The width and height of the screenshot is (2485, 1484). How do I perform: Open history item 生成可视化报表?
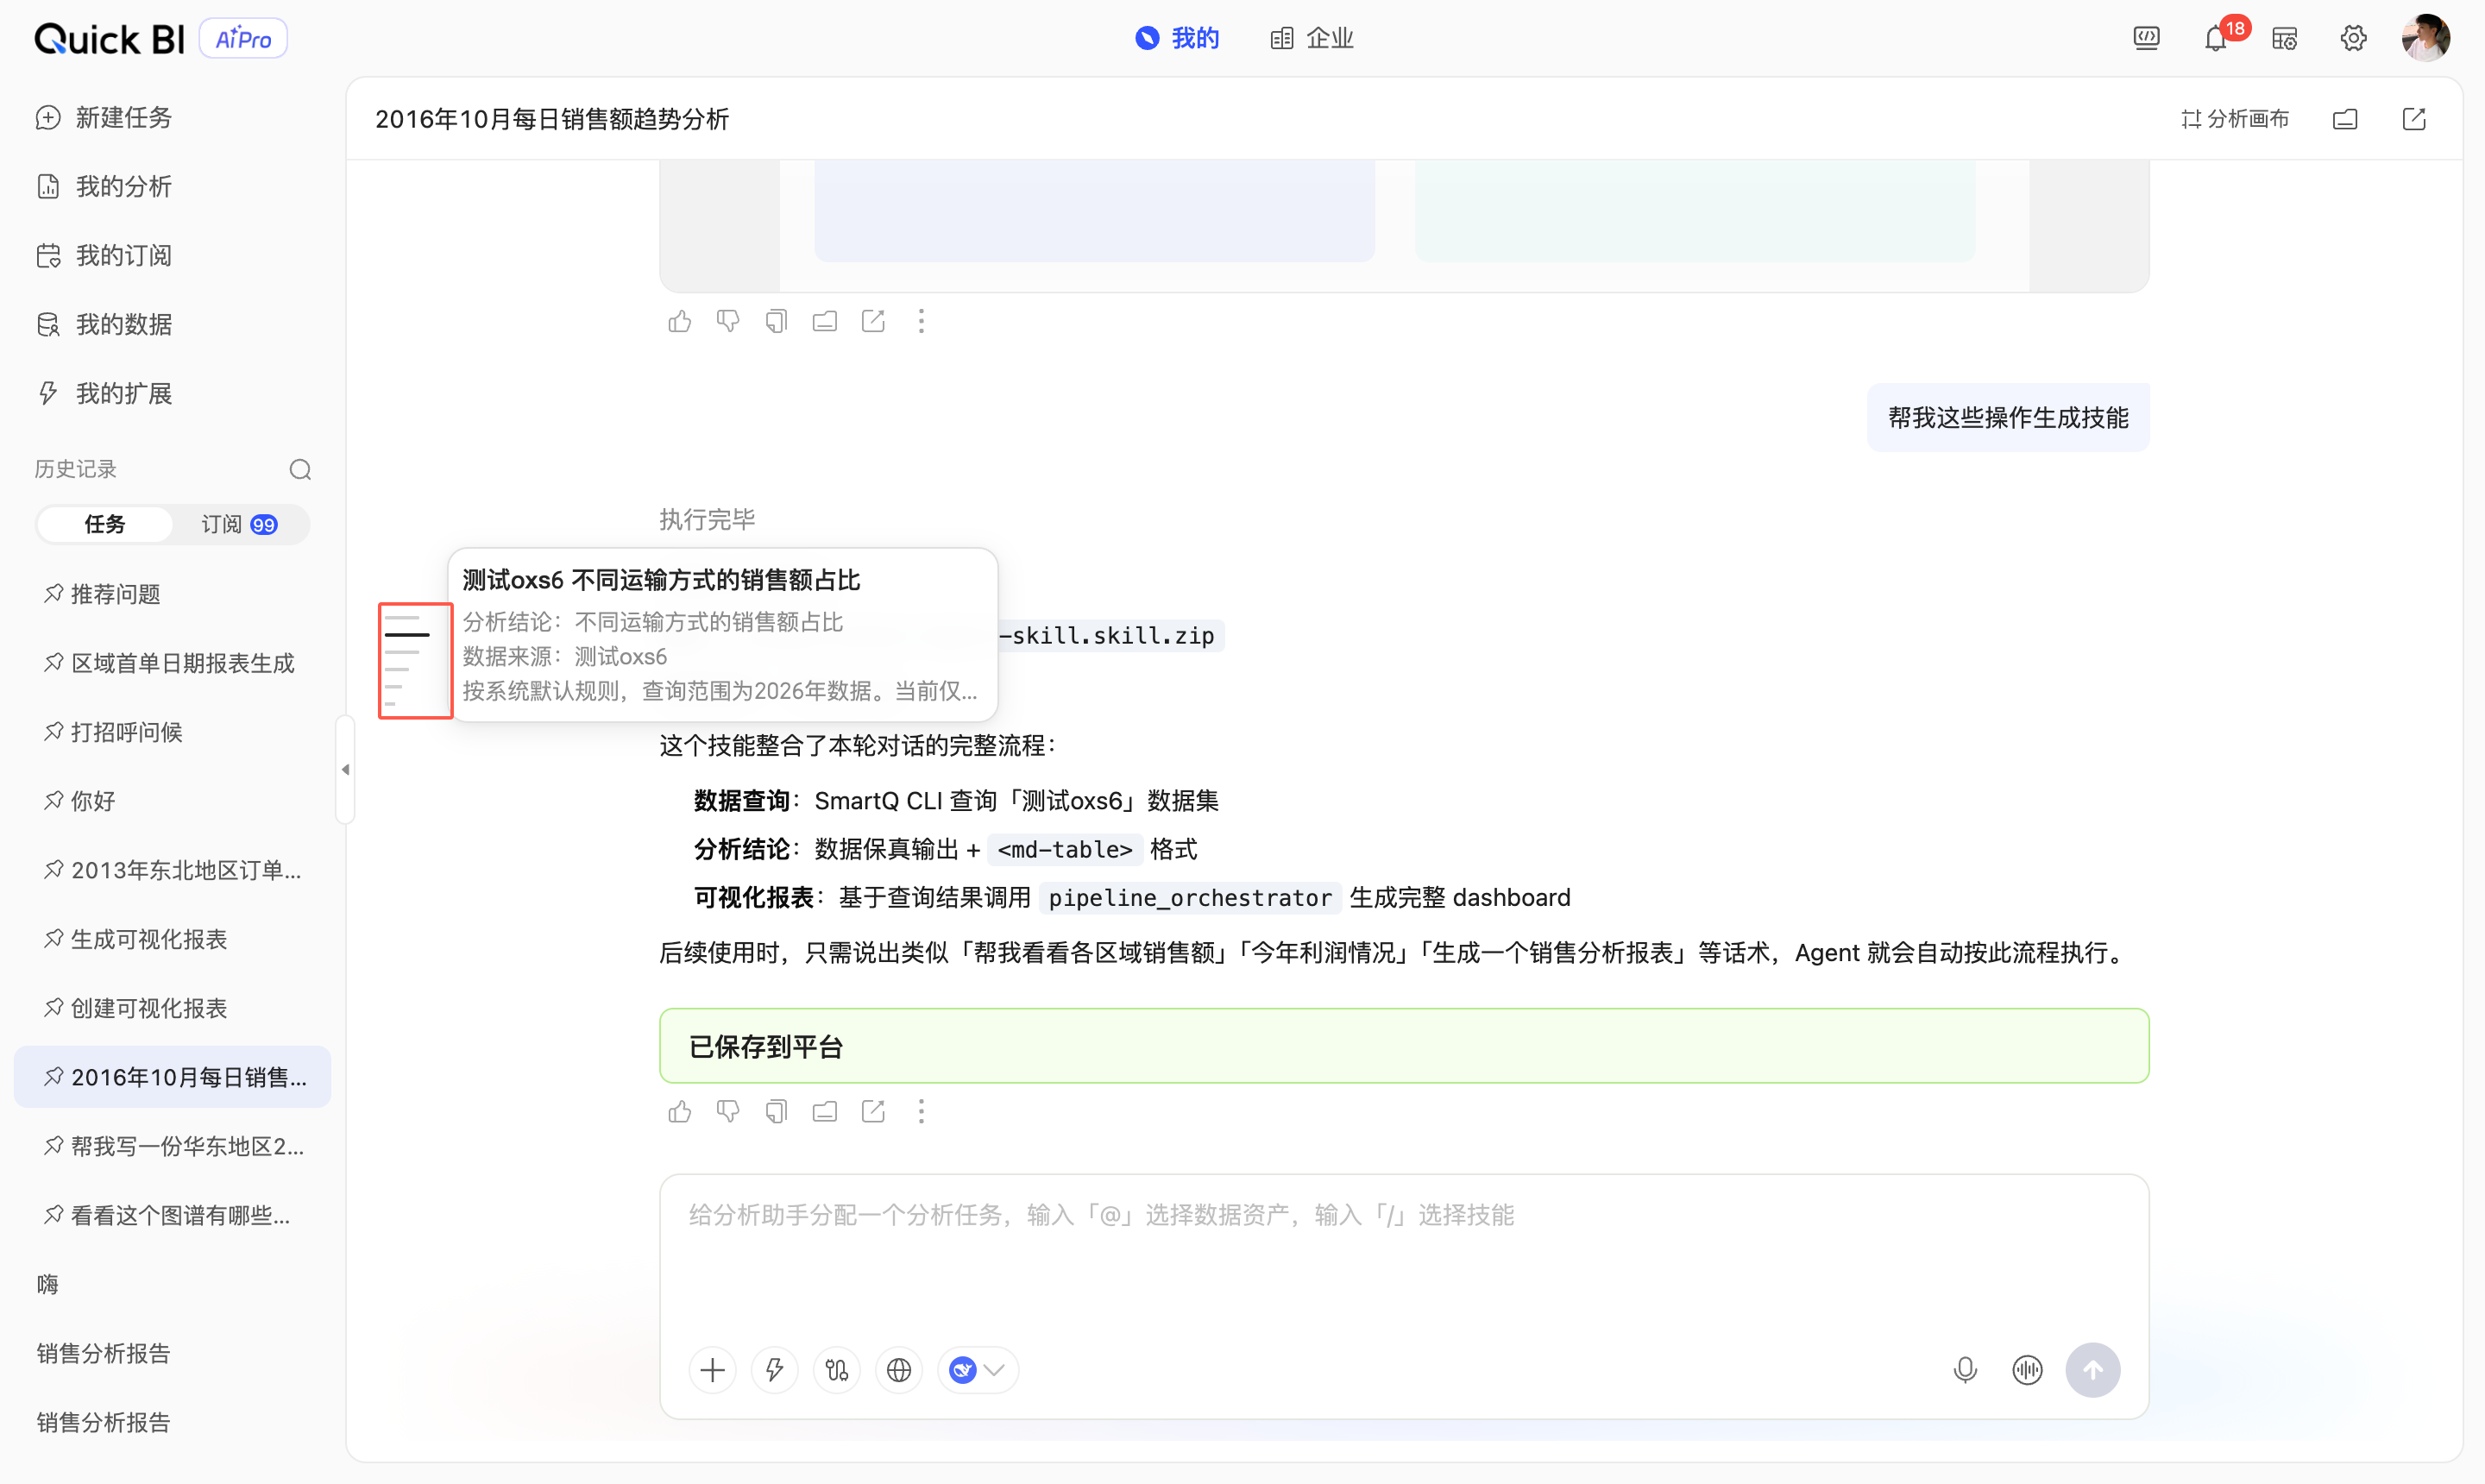[172, 939]
